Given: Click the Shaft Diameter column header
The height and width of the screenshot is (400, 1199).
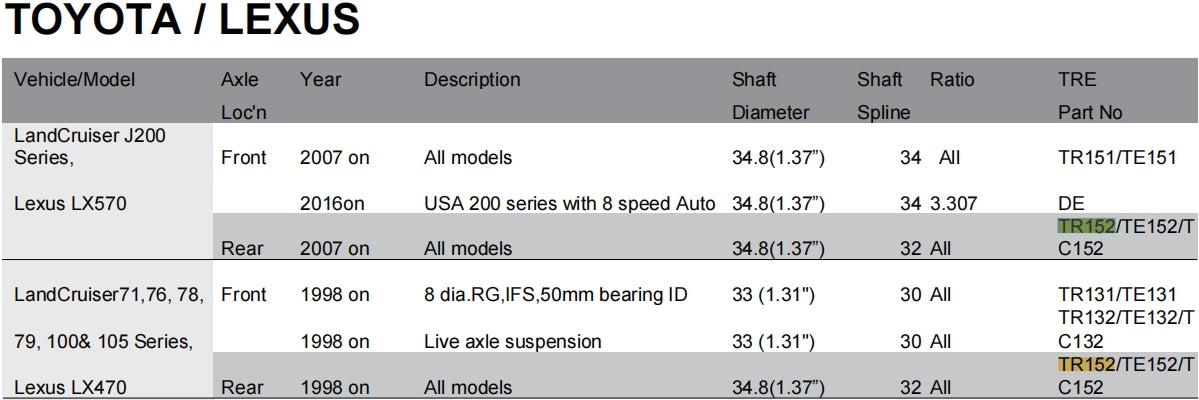Looking at the screenshot, I should click(x=770, y=96).
